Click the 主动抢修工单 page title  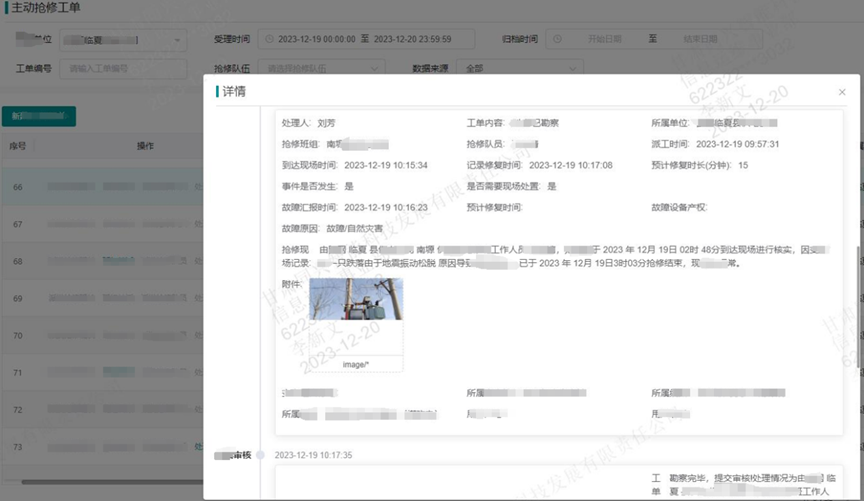pyautogui.click(x=46, y=8)
